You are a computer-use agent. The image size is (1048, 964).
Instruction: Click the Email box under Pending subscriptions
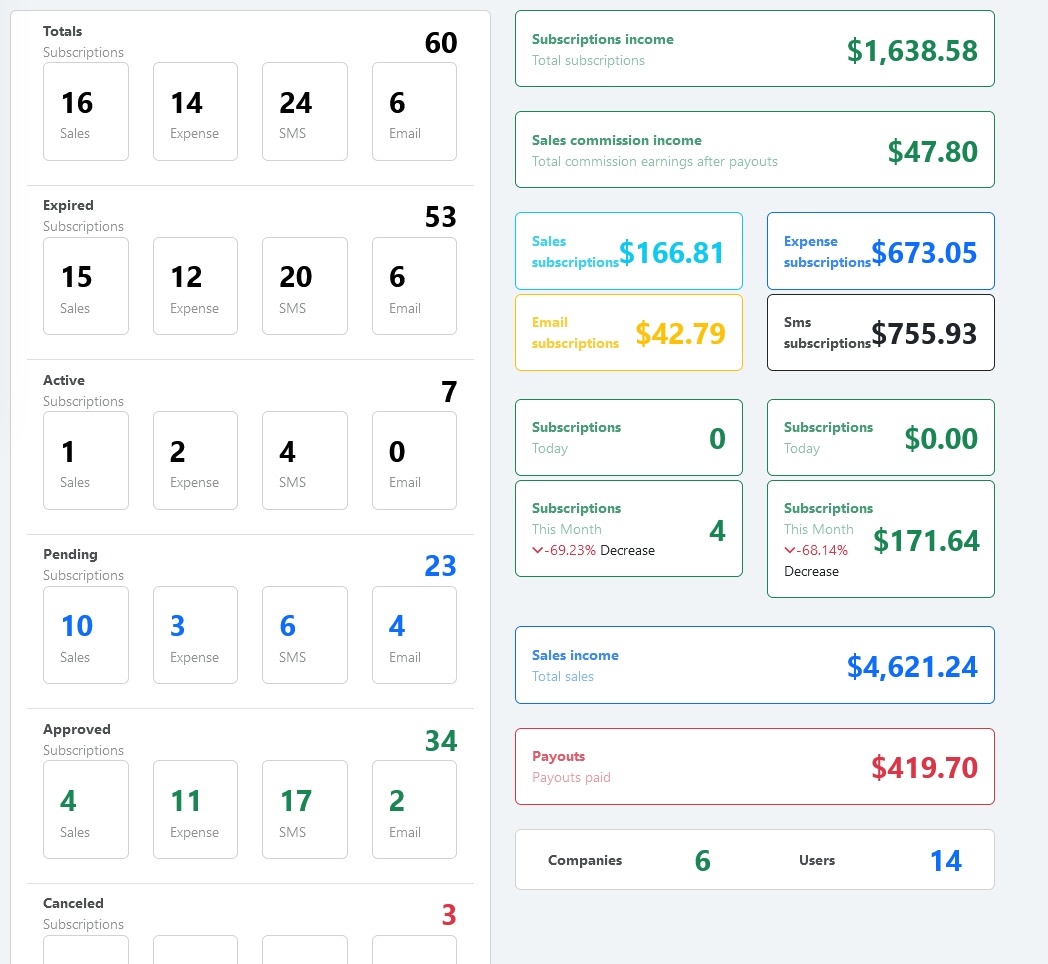click(x=414, y=635)
